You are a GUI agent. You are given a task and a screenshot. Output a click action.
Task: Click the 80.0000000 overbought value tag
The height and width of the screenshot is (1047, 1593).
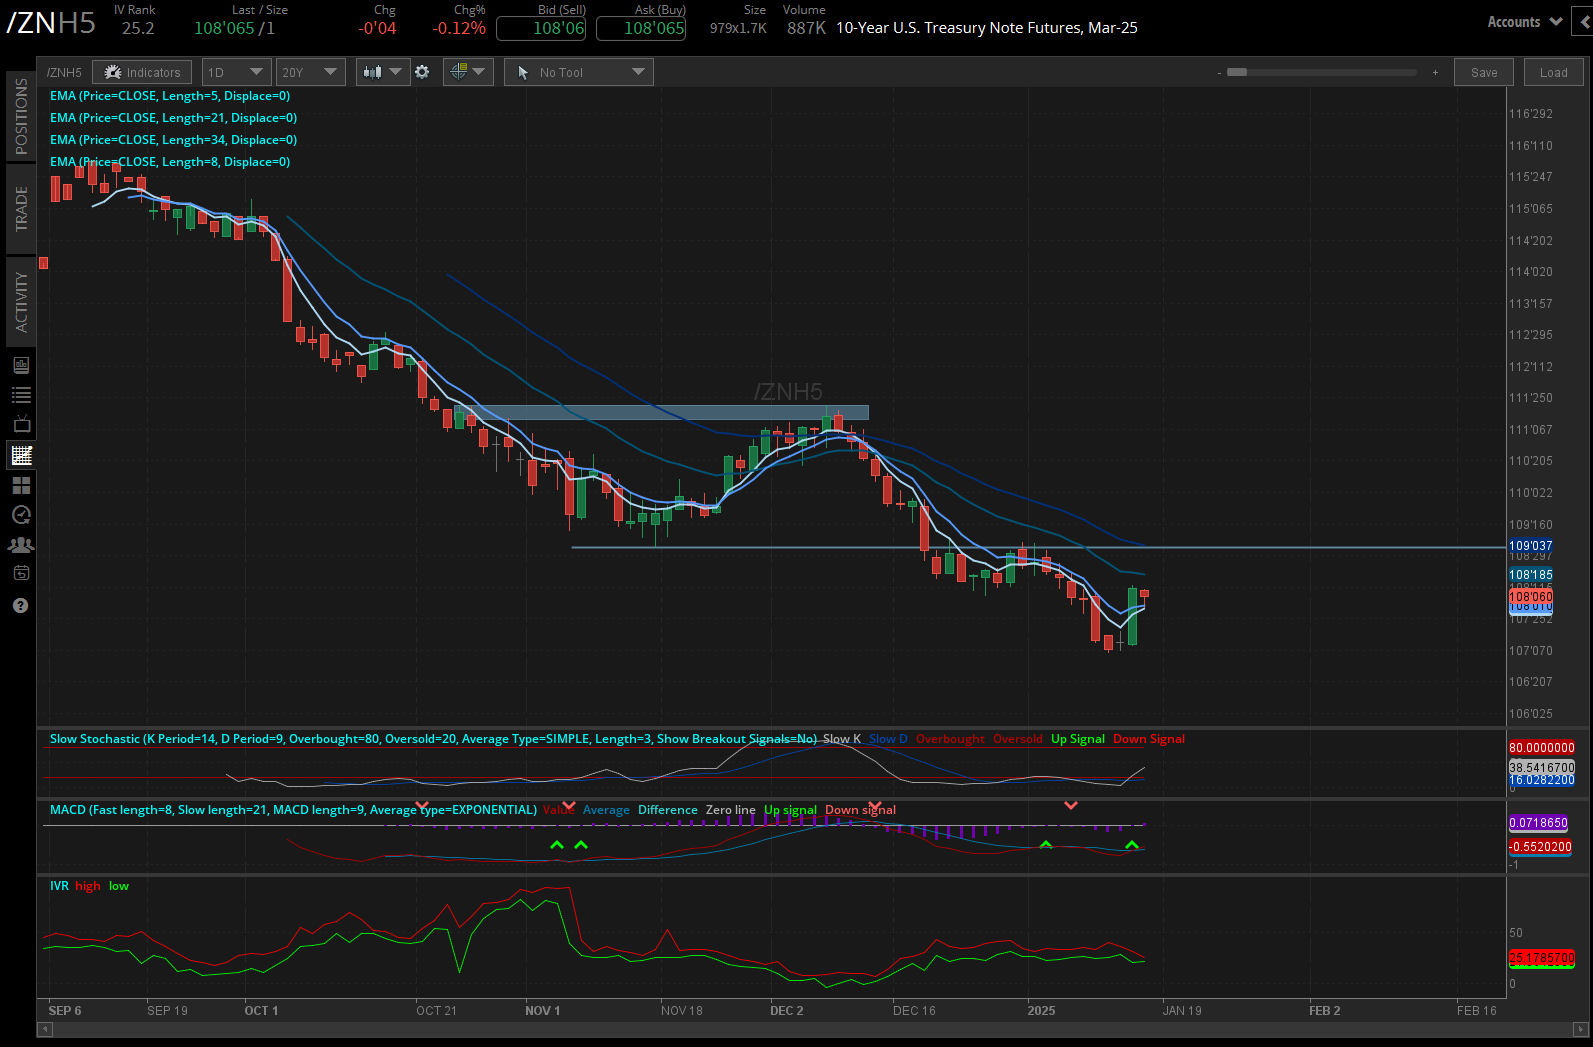click(1542, 747)
